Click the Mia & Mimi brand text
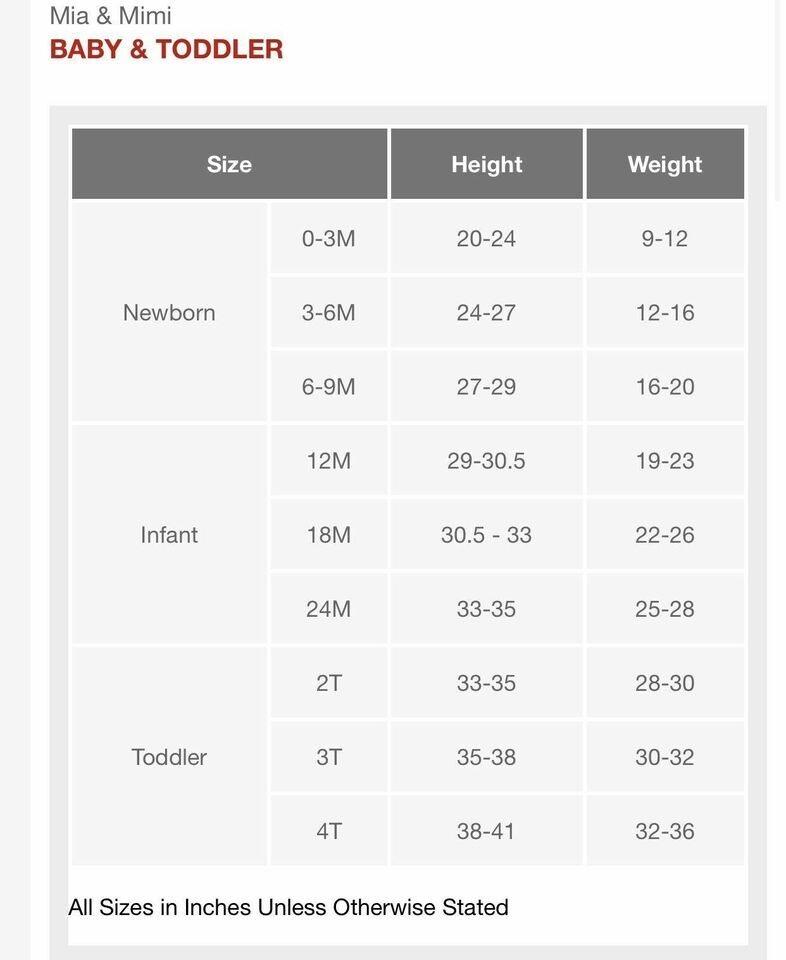The height and width of the screenshot is (960, 786). click(x=110, y=15)
